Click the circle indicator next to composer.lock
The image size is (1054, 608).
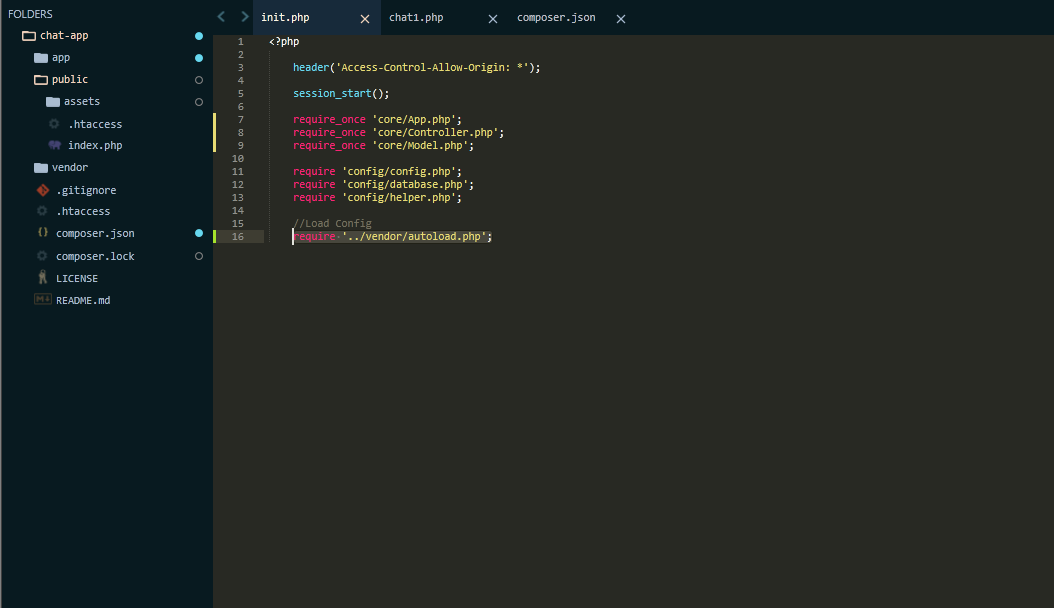point(198,255)
